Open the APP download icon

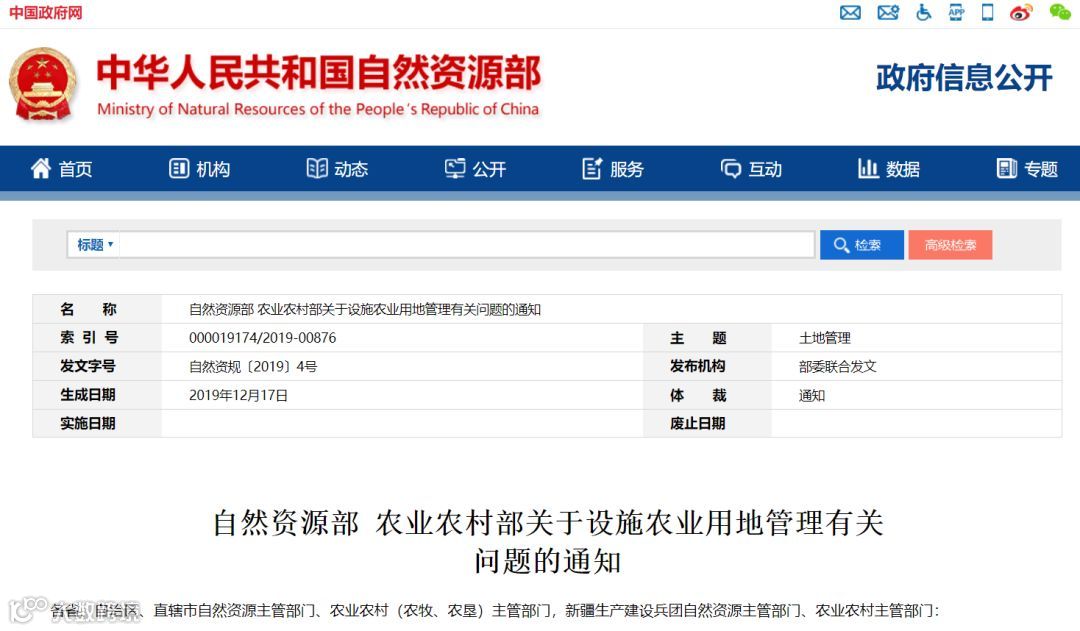[956, 12]
